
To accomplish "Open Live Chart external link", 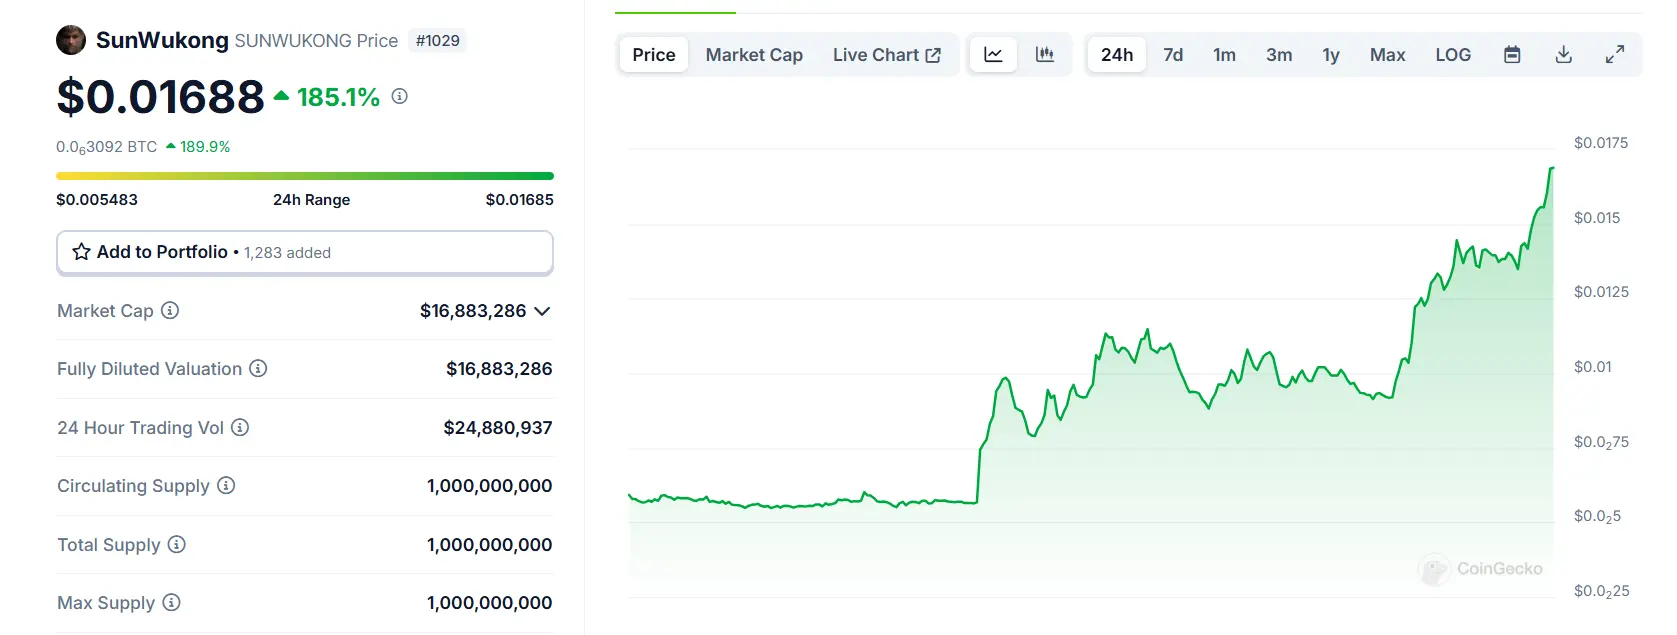I will point(886,55).
